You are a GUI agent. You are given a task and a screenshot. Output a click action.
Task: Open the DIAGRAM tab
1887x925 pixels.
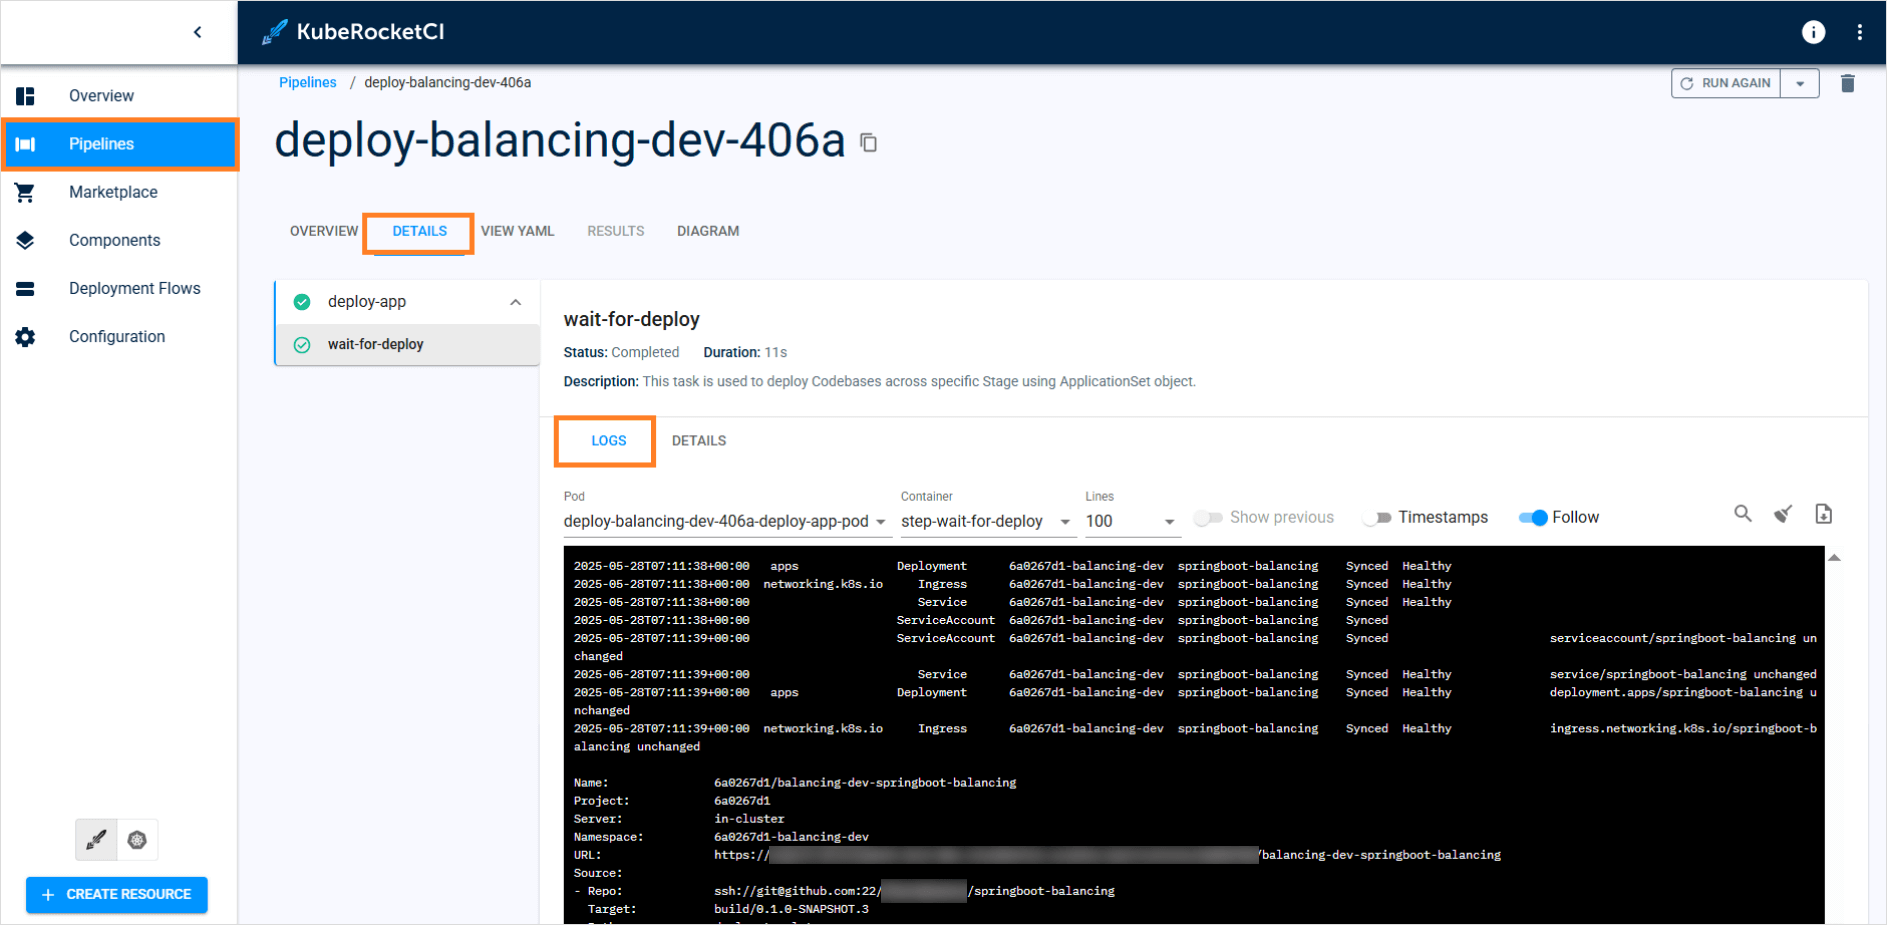click(x=707, y=231)
